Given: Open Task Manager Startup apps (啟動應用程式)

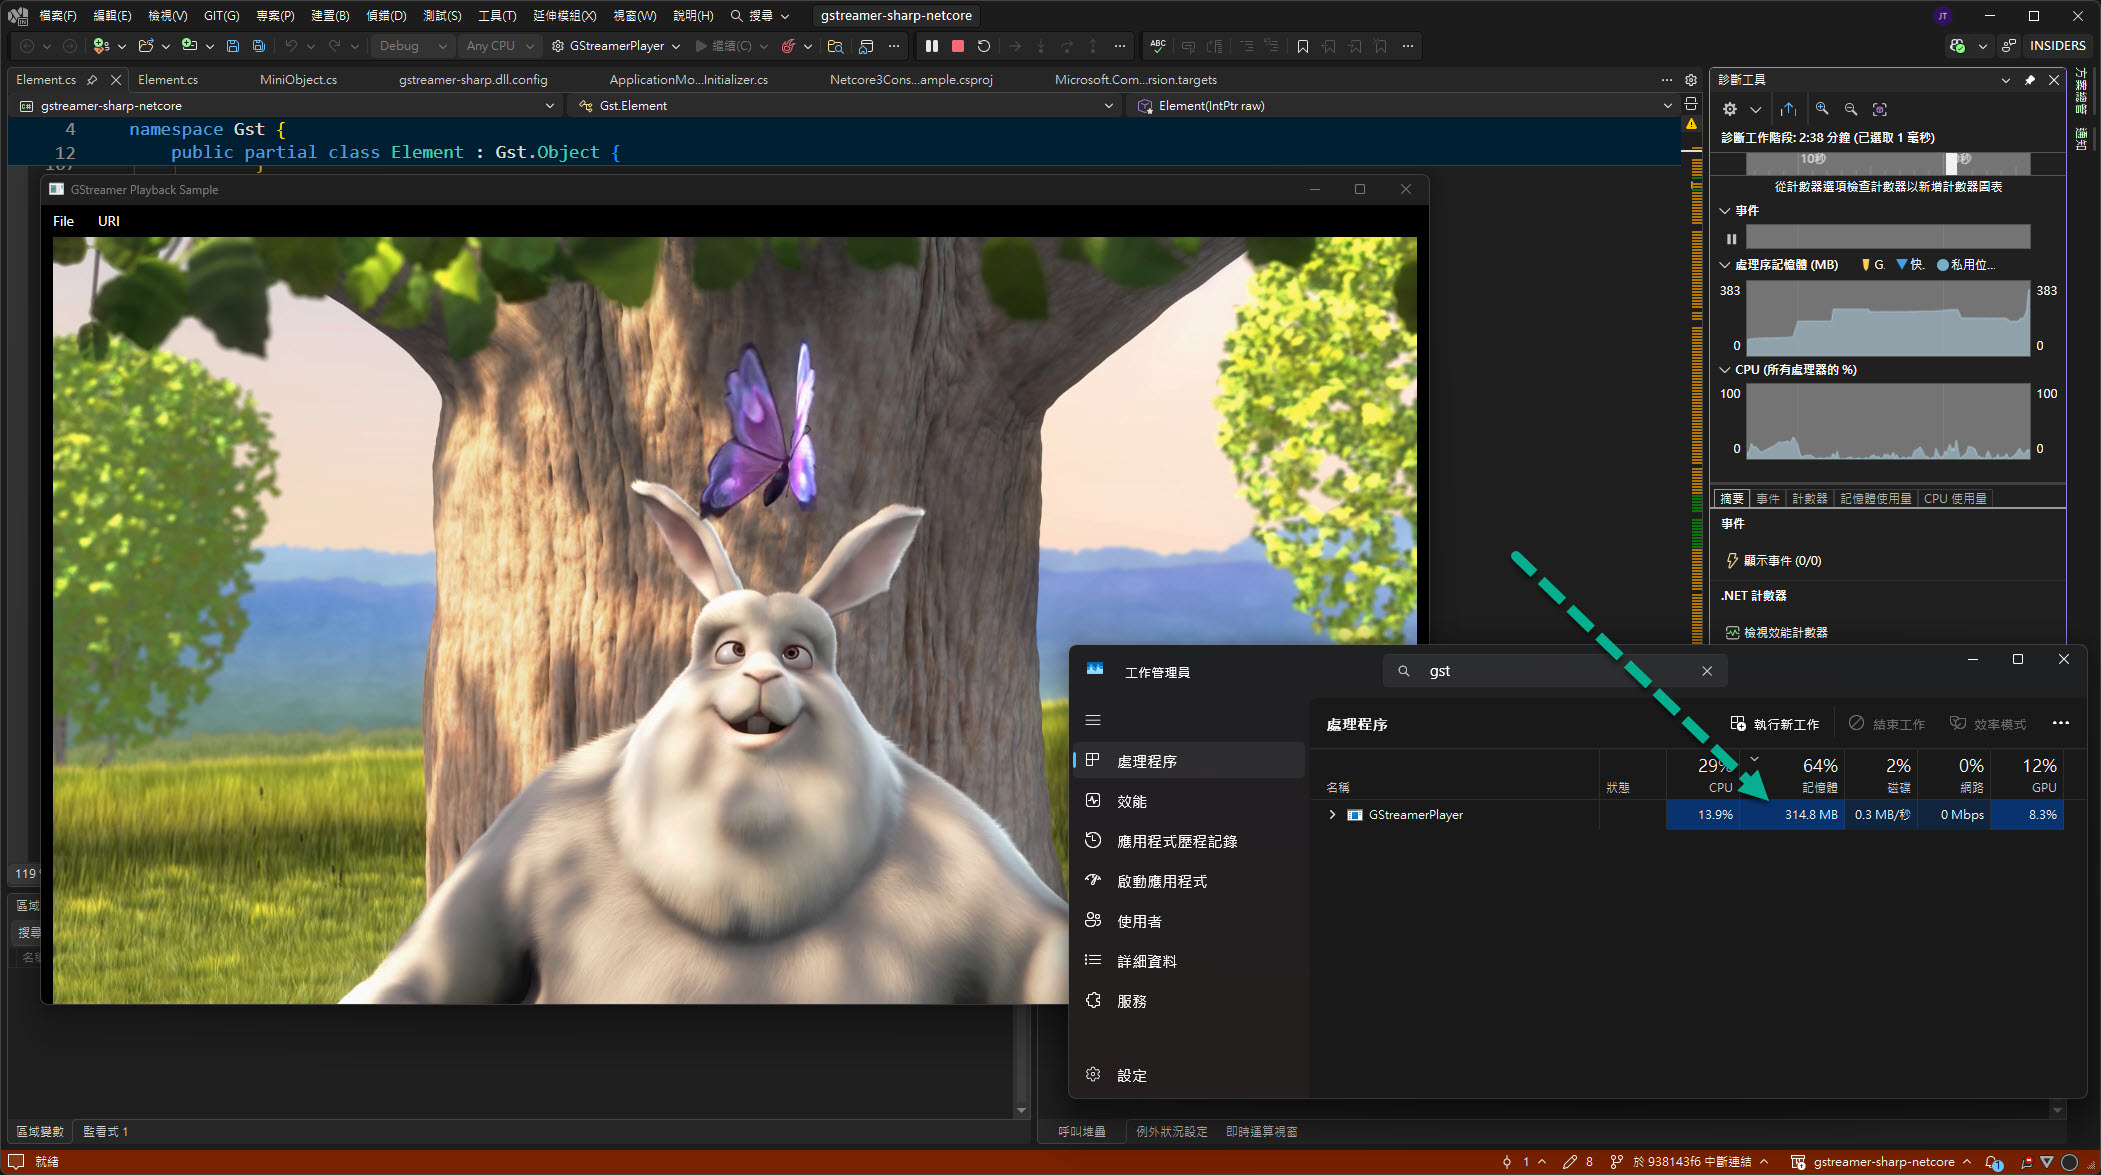Looking at the screenshot, I should click(1161, 881).
